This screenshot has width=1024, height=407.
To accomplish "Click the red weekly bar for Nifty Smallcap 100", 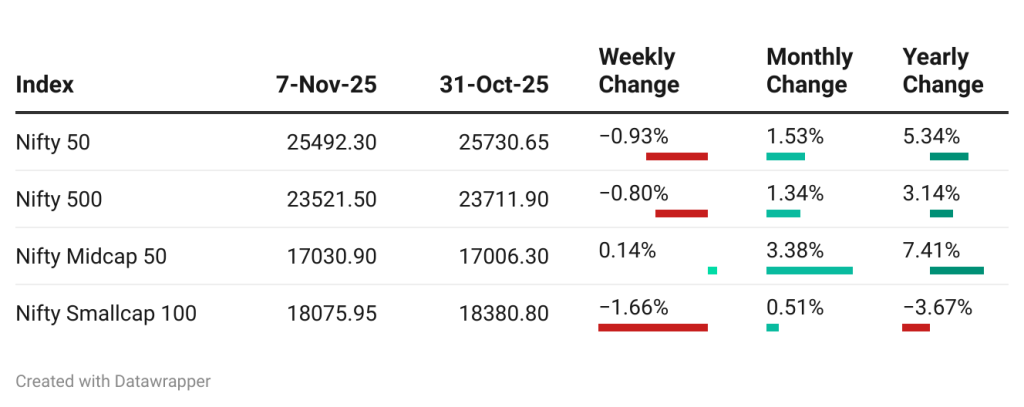I will pos(652,327).
